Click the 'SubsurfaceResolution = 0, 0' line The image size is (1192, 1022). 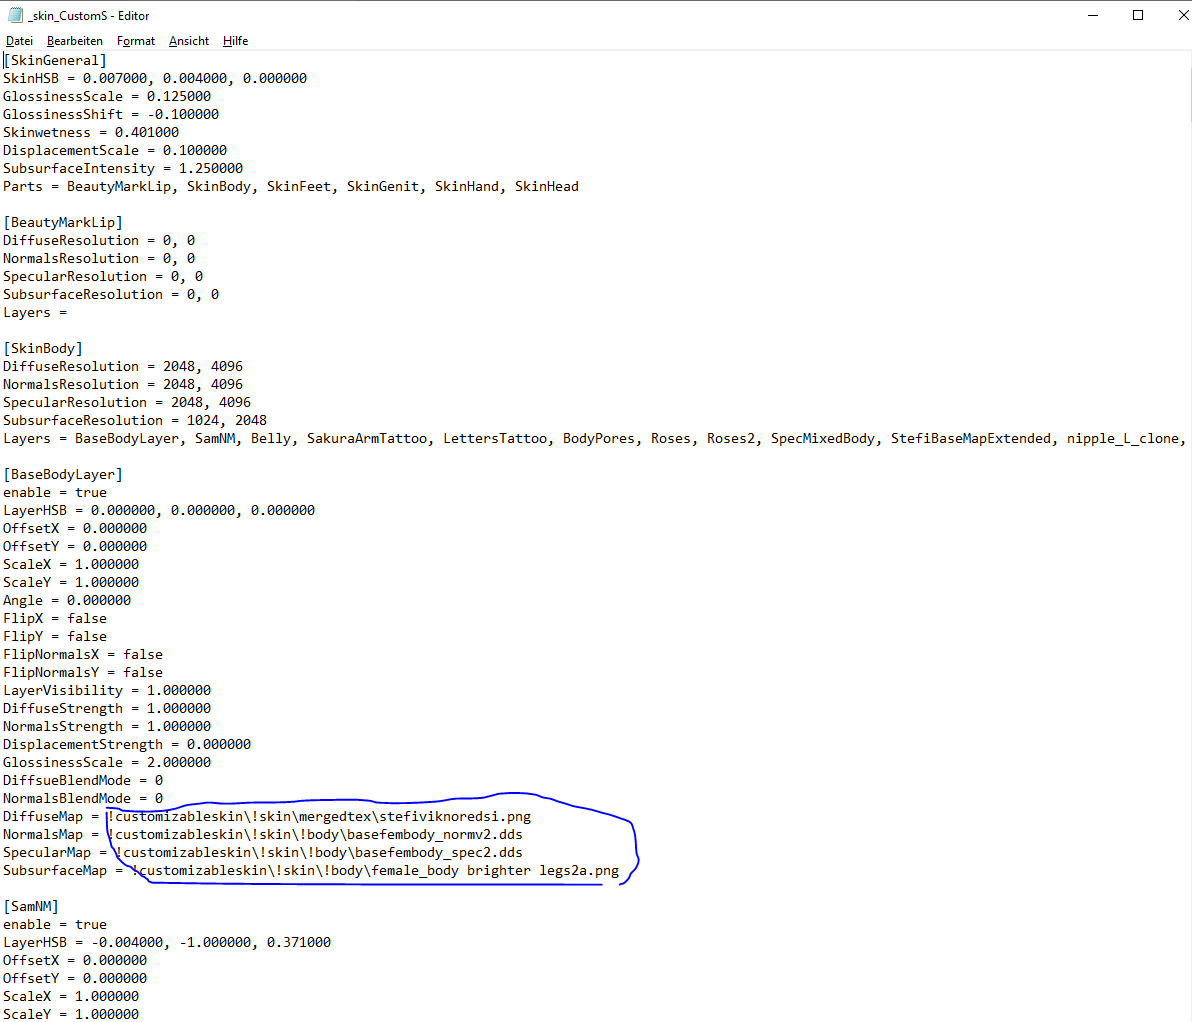pyautogui.click(x=111, y=294)
